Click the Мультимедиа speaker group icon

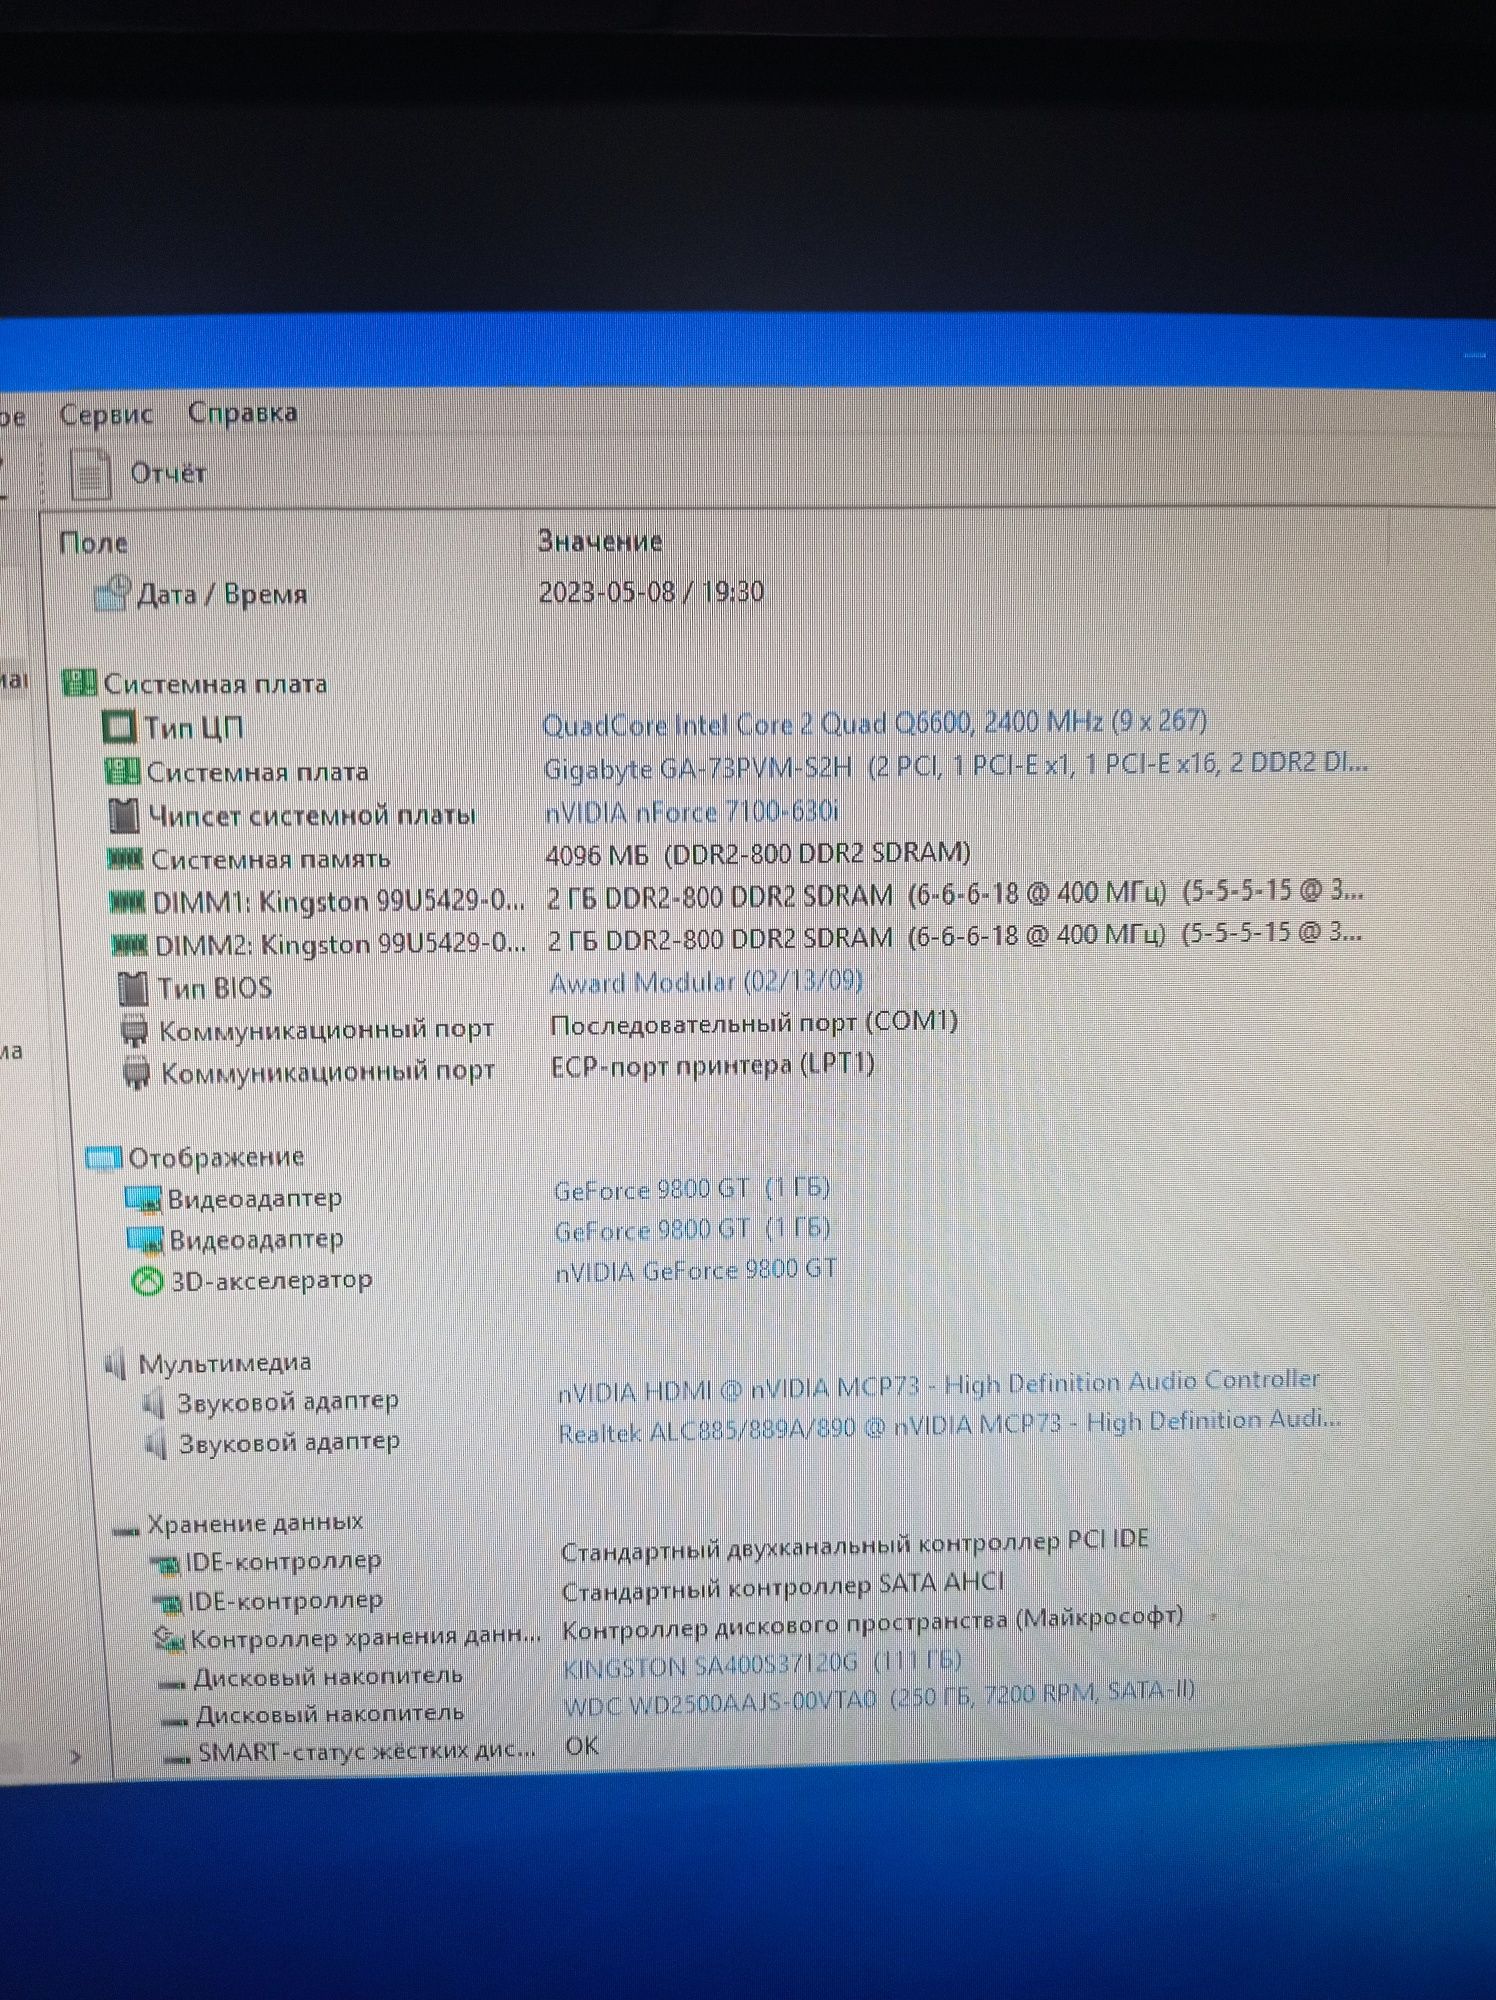116,1364
